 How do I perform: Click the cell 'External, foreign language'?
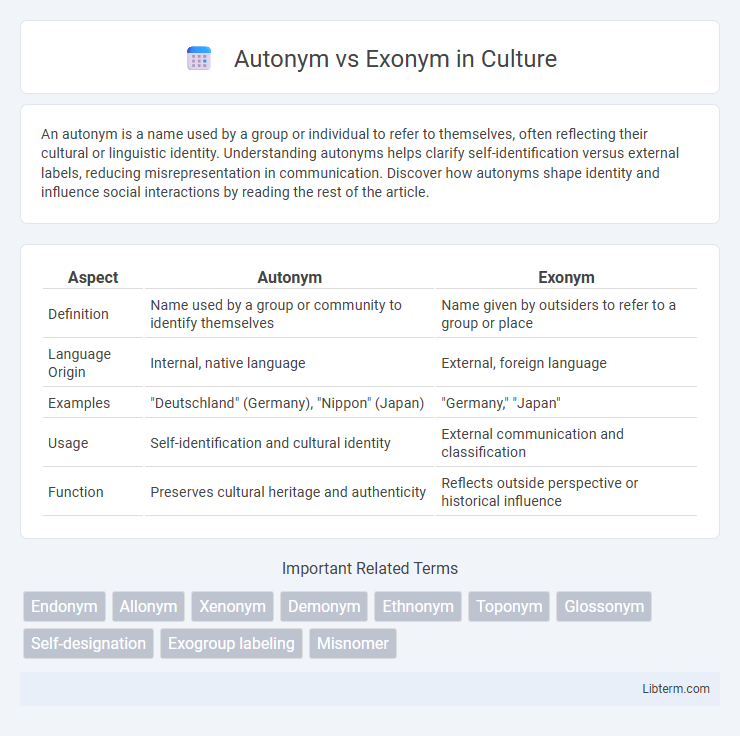tap(566, 363)
